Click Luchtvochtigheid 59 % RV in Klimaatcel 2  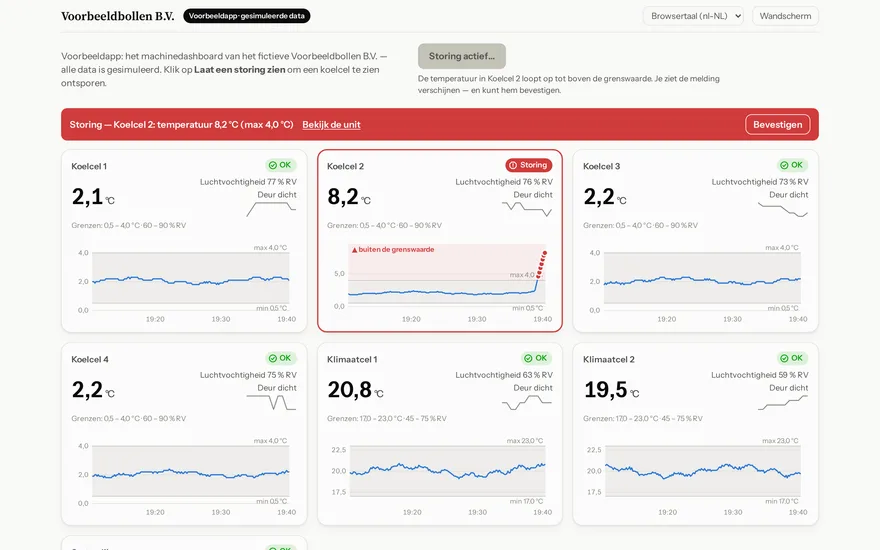[760, 375]
